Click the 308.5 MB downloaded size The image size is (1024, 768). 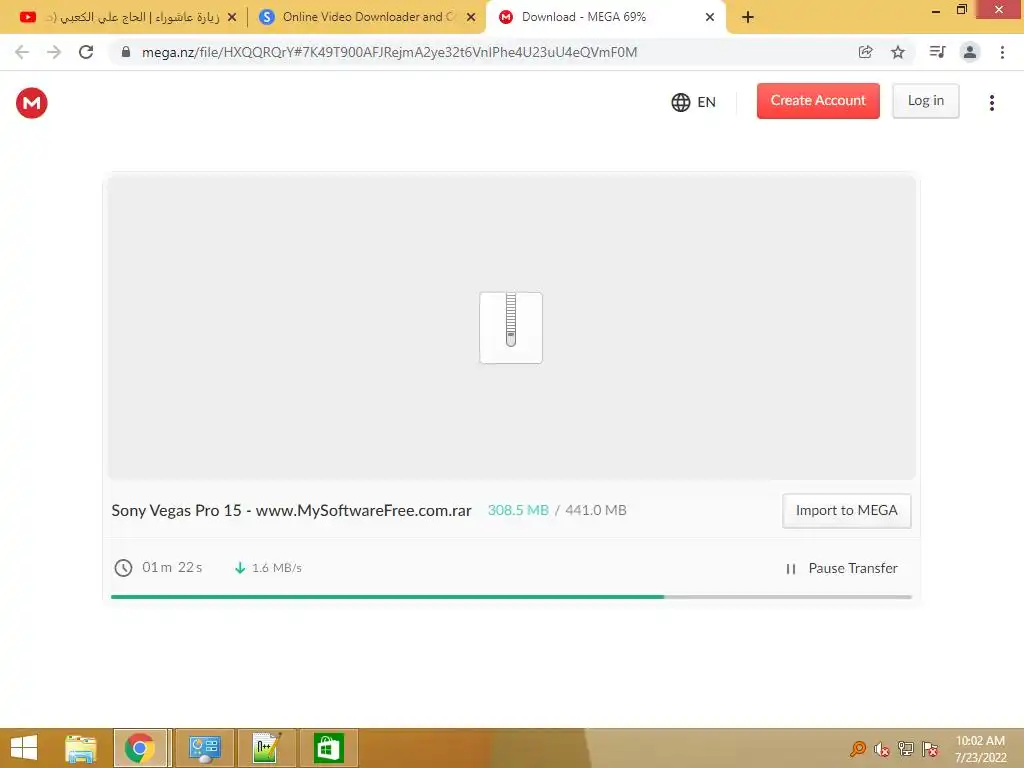(518, 510)
